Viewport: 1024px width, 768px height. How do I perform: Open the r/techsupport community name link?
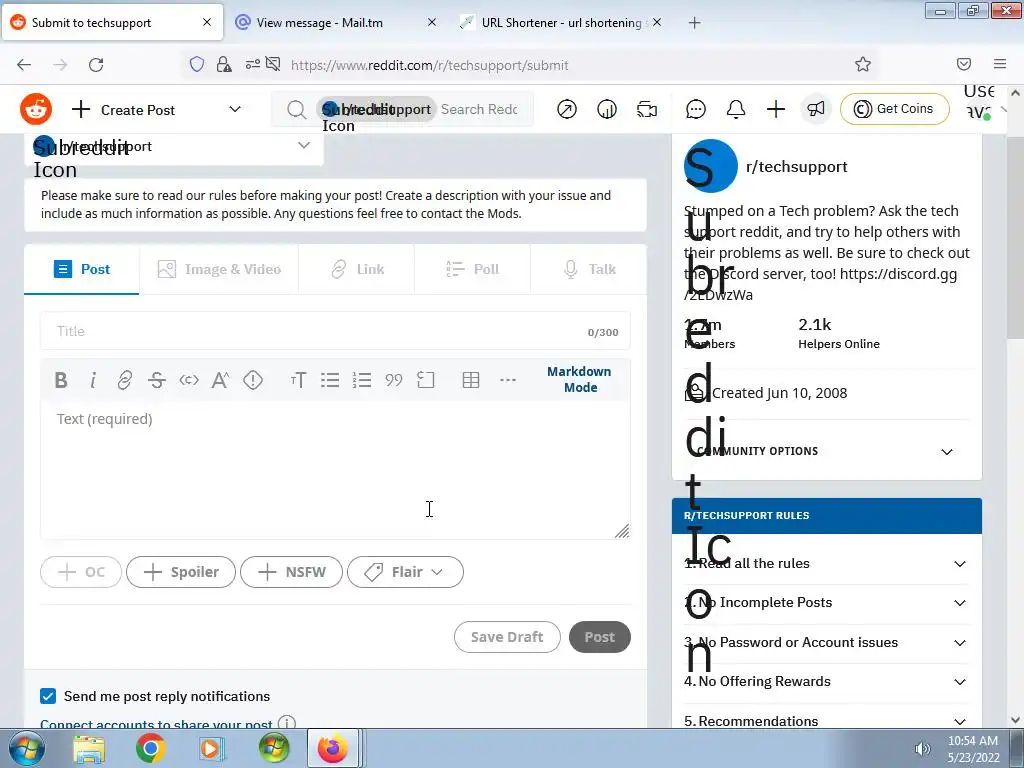(796, 167)
